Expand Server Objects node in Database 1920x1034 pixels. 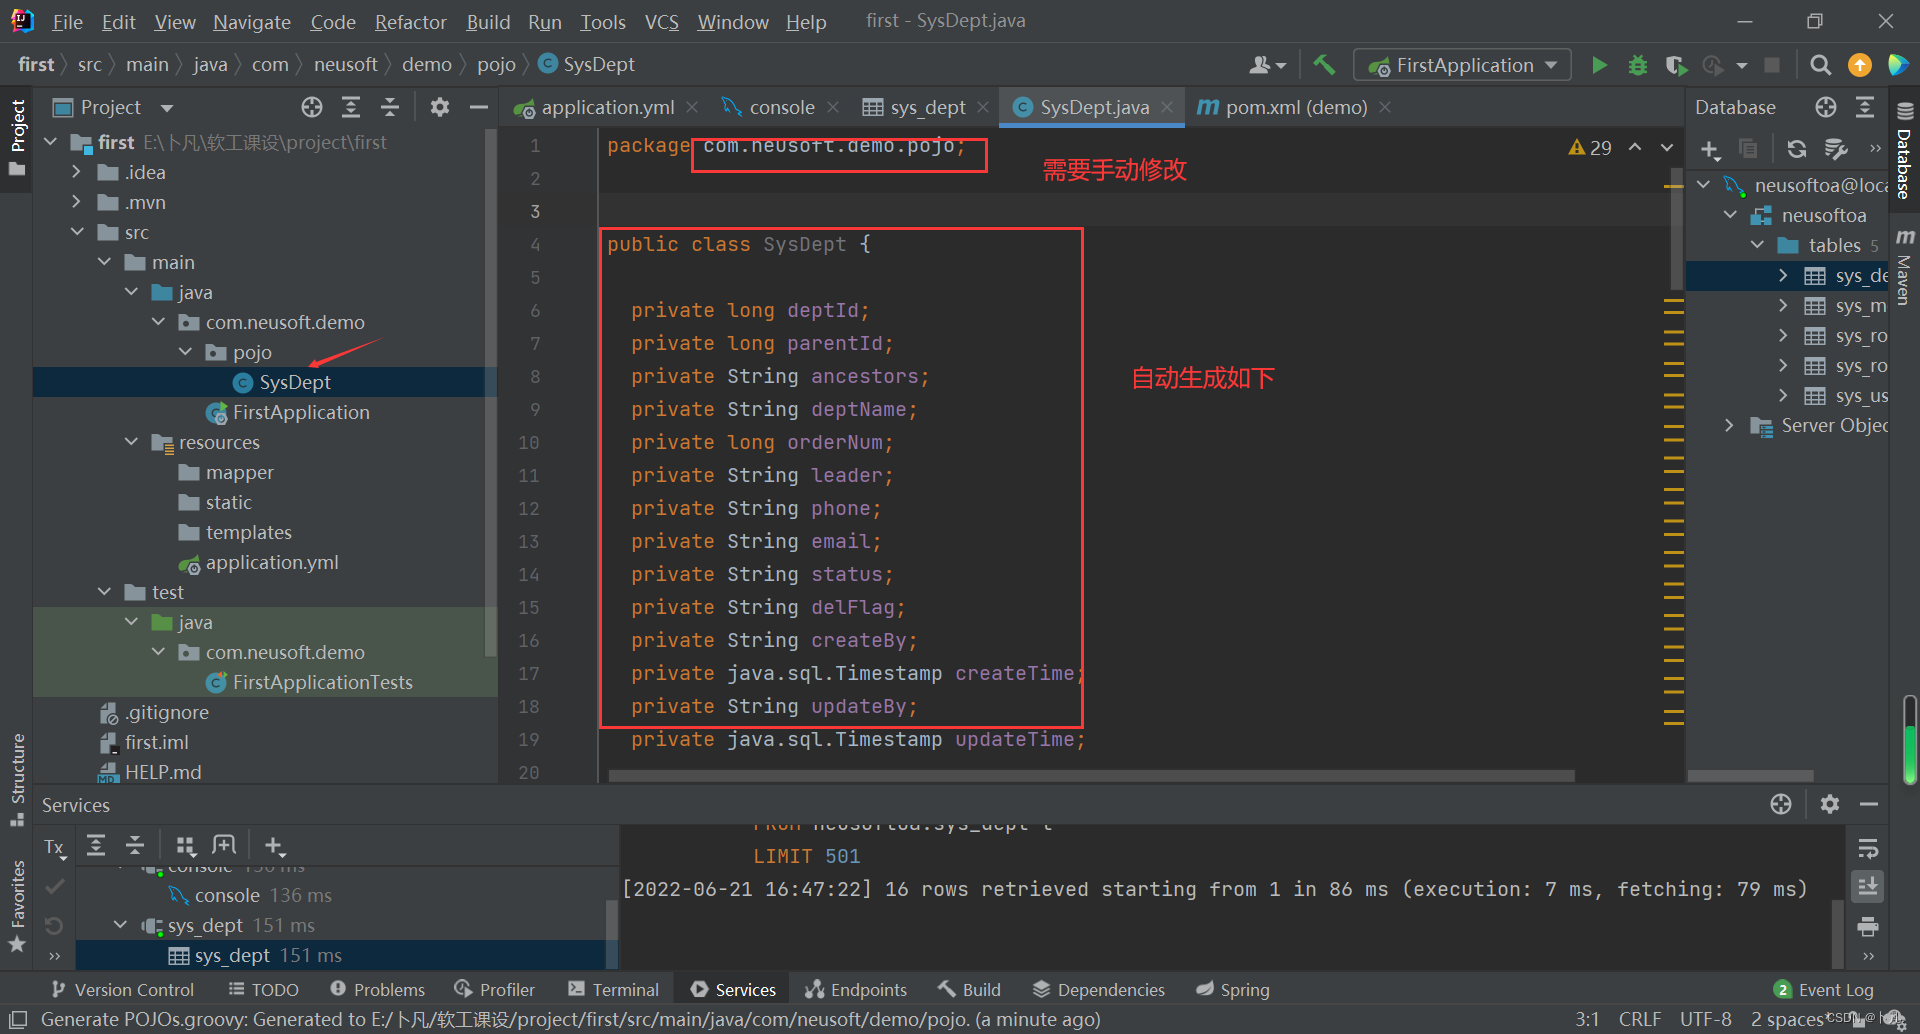1729,425
